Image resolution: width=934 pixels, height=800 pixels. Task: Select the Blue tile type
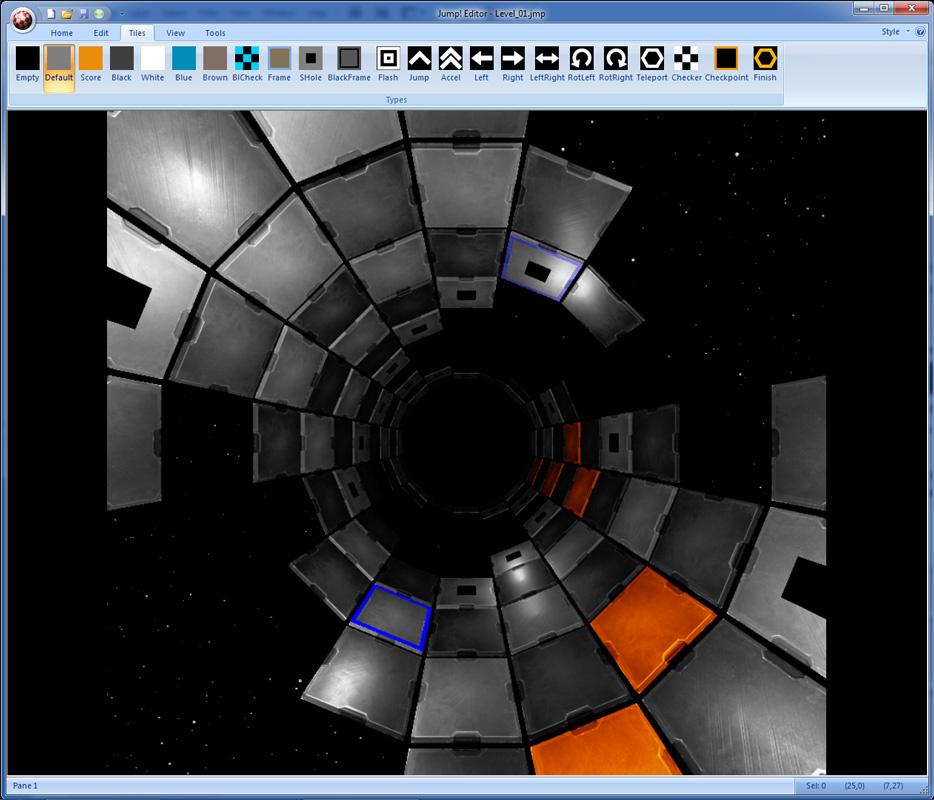coord(183,64)
